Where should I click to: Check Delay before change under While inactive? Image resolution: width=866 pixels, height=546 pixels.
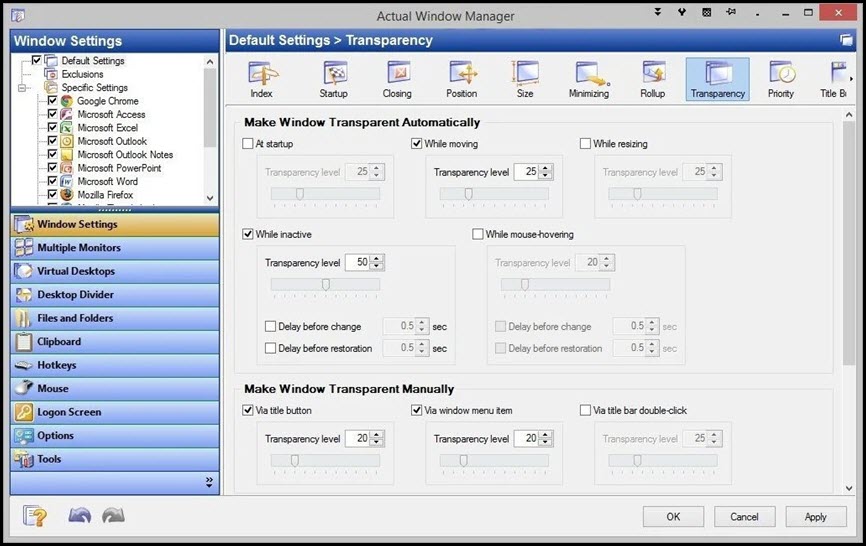click(271, 326)
